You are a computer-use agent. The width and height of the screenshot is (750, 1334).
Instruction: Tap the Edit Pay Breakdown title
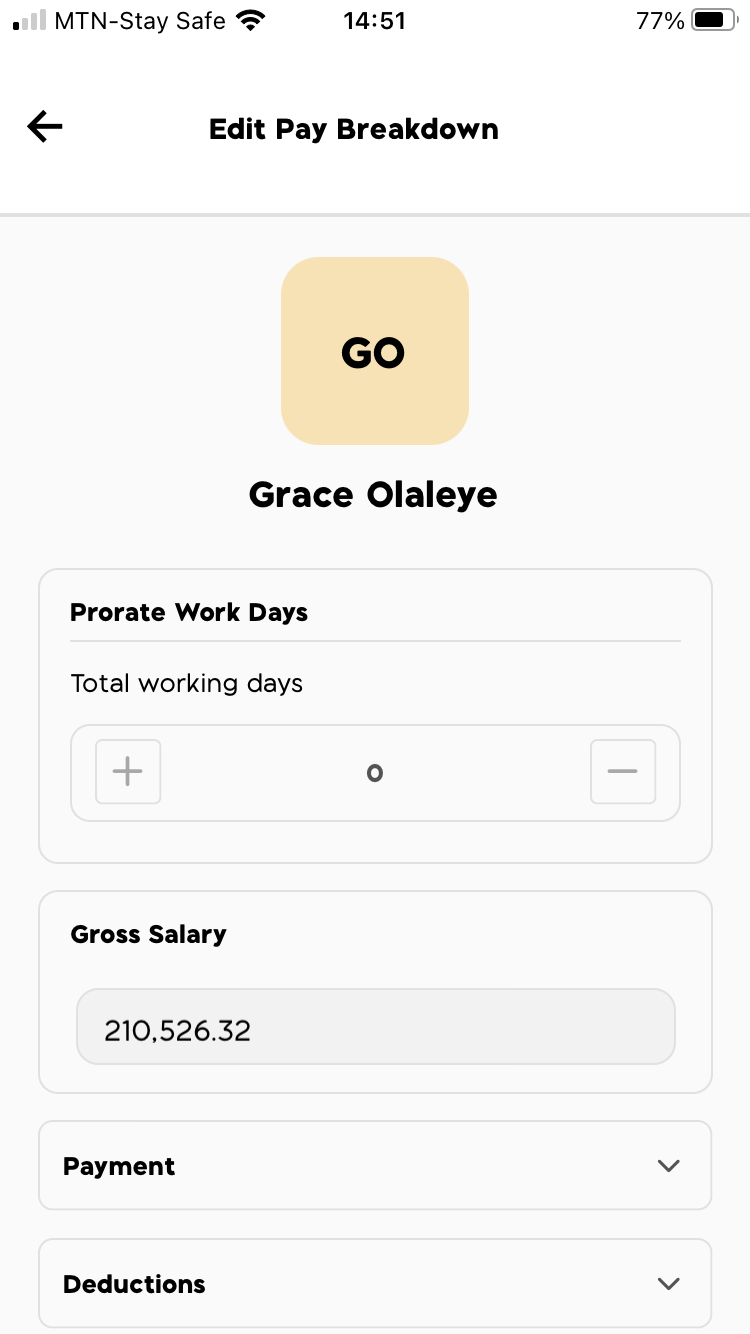coord(353,129)
